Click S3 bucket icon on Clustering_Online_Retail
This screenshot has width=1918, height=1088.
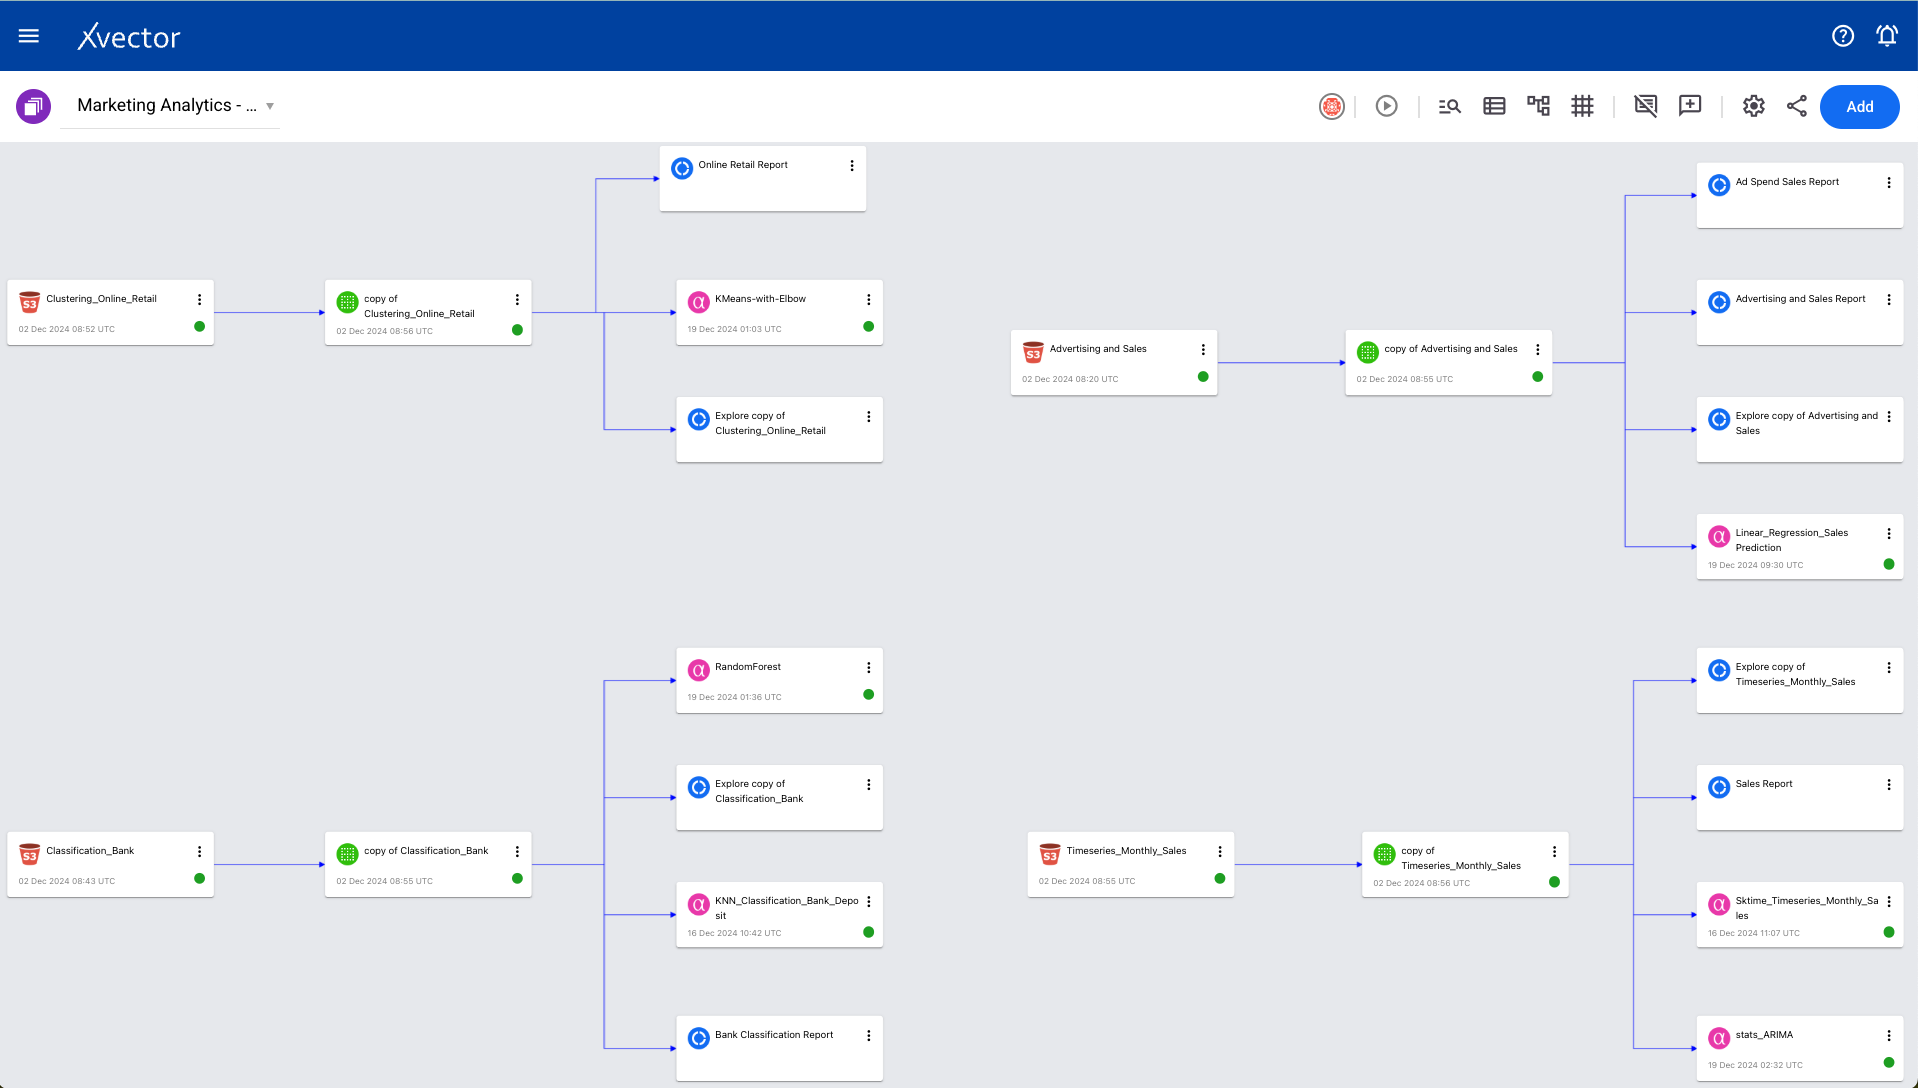pos(30,302)
